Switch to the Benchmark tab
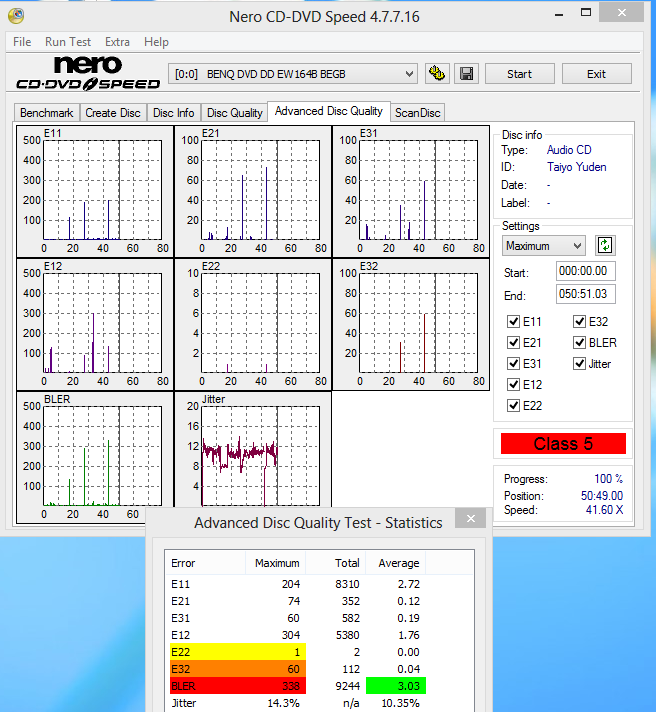This screenshot has height=712, width=656. pyautogui.click(x=47, y=113)
